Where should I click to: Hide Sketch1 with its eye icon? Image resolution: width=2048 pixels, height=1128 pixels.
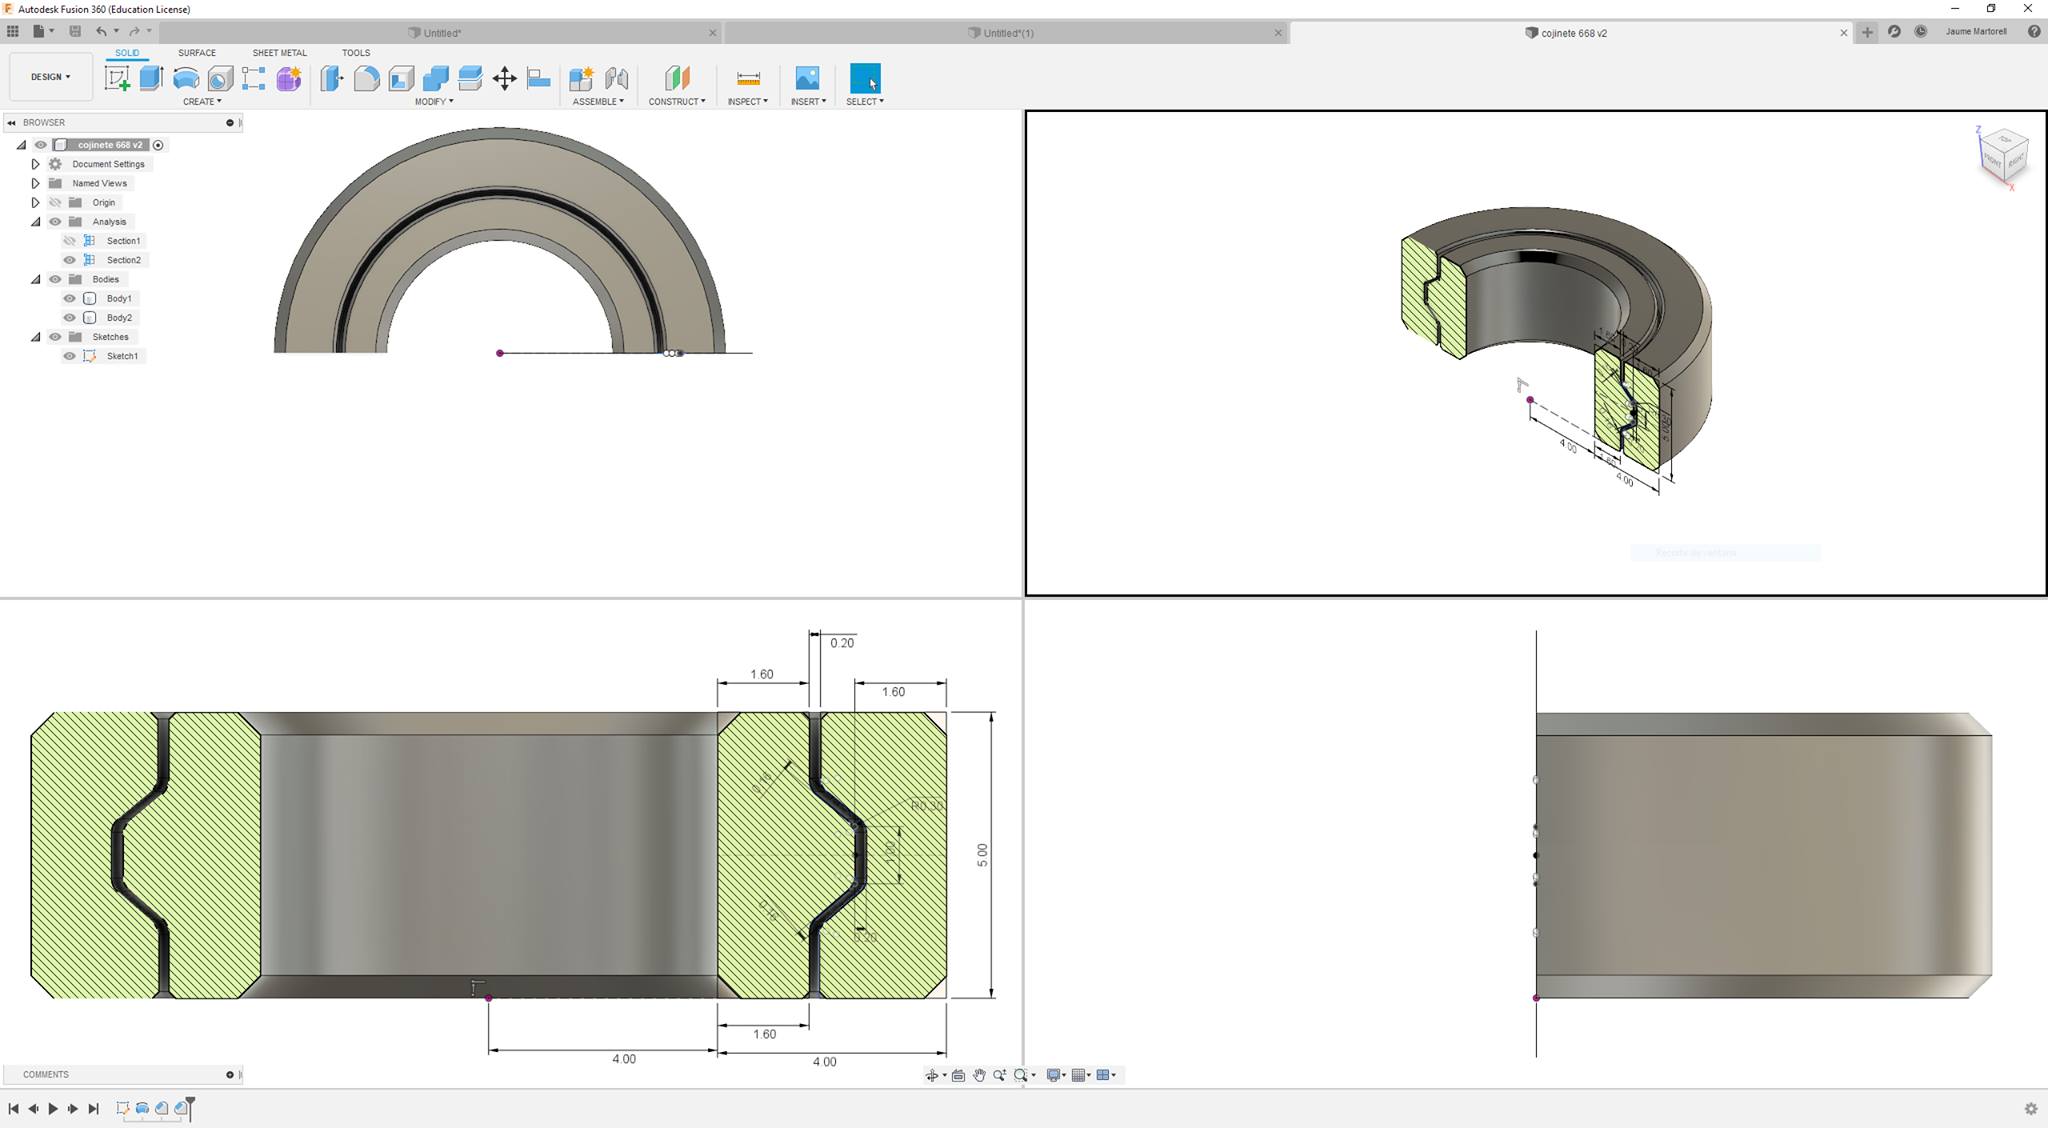(70, 356)
